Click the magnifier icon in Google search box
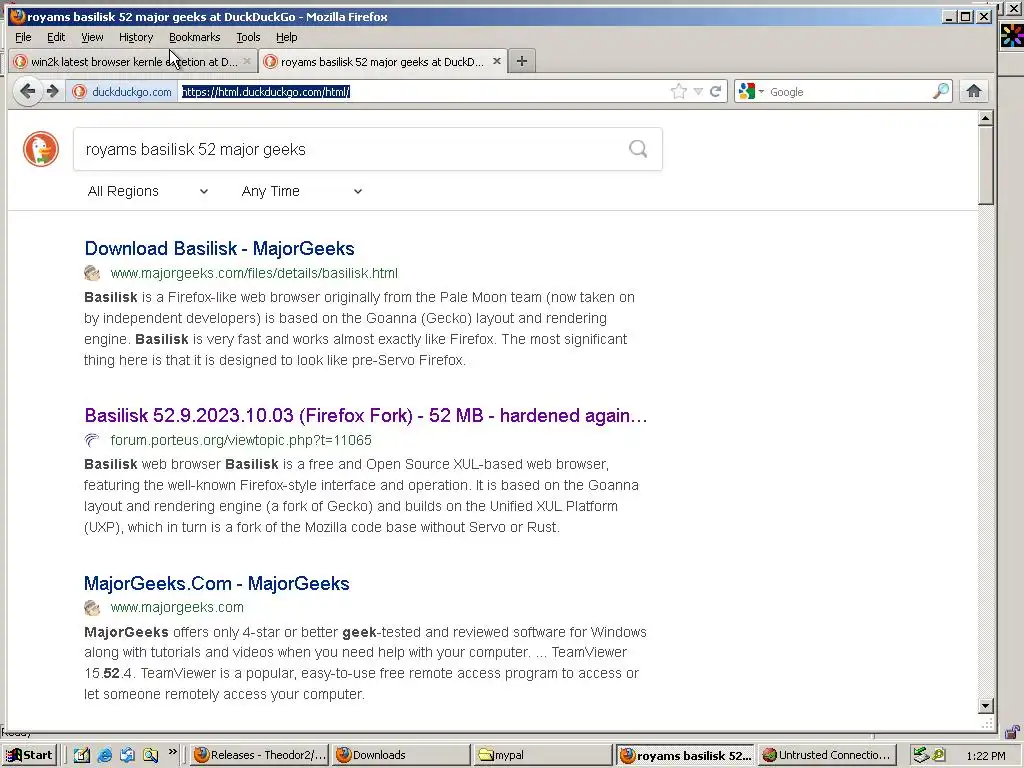1024x768 pixels. click(940, 91)
